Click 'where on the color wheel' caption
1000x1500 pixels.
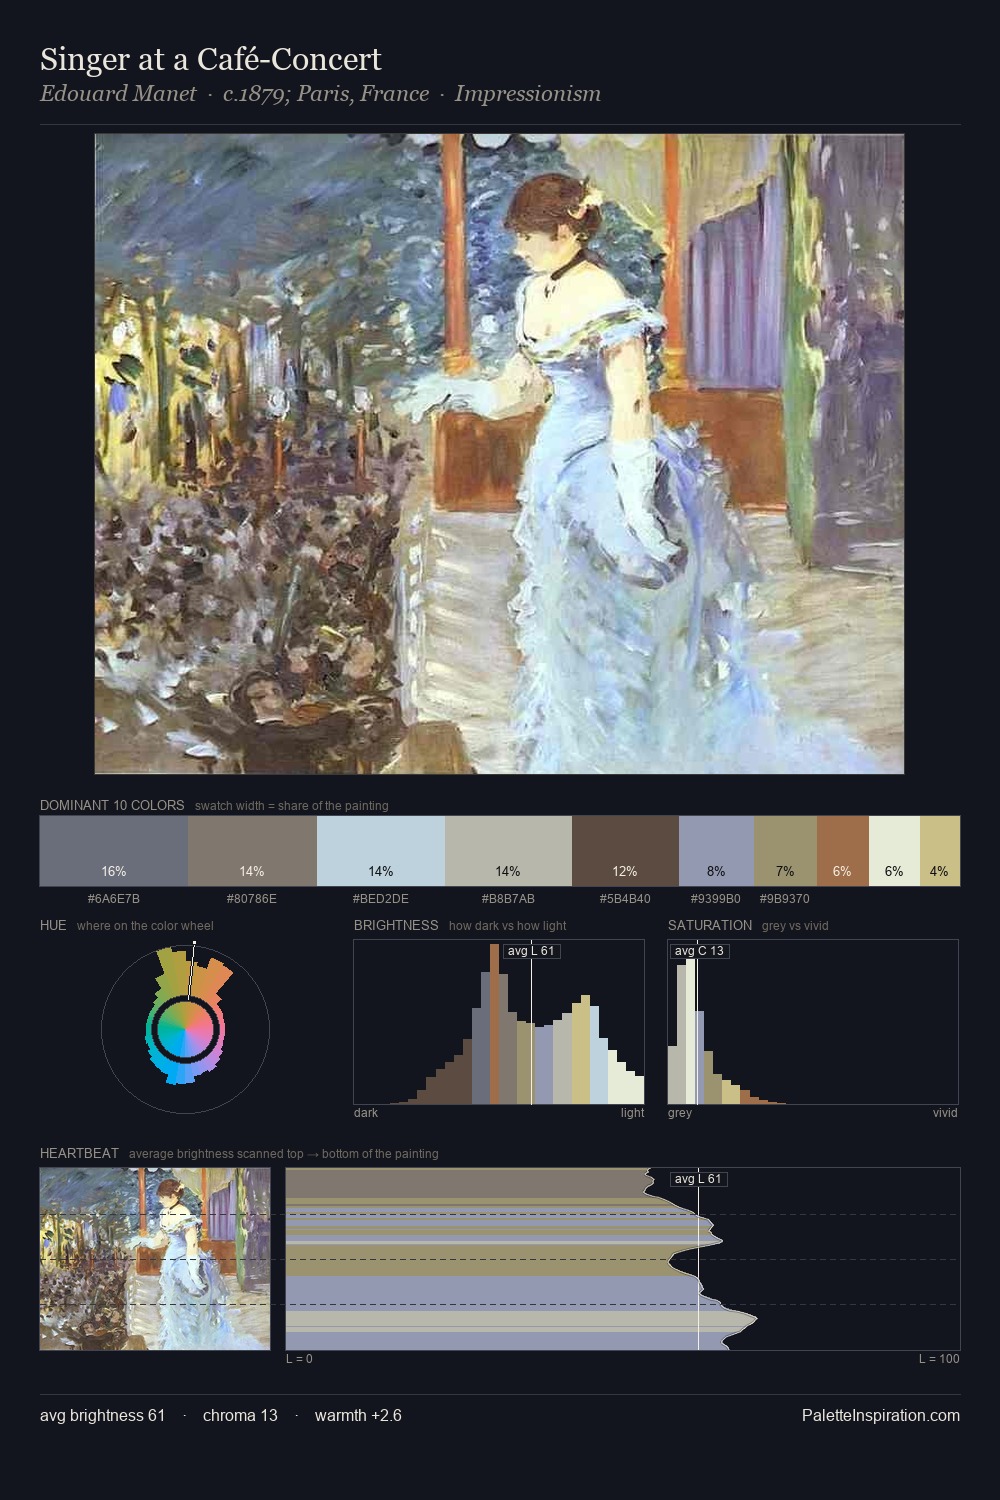coord(145,926)
